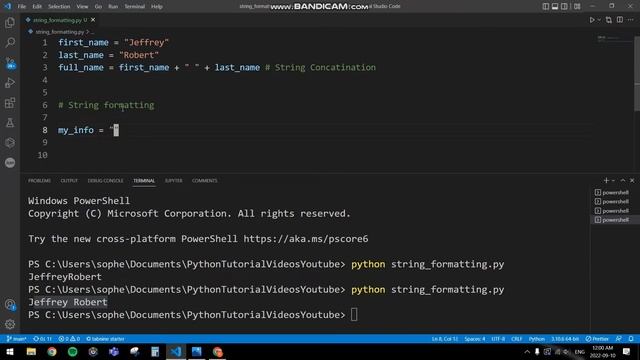The height and width of the screenshot is (360, 640).
Task: Click the string_formatting.py breadcrumb
Action: point(59,31)
